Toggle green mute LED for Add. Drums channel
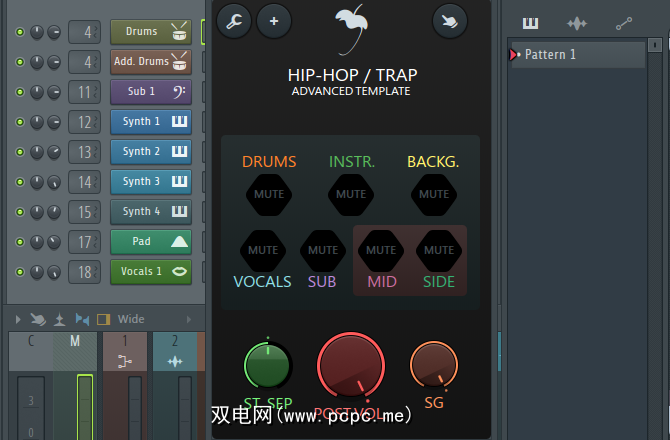 tap(20, 62)
